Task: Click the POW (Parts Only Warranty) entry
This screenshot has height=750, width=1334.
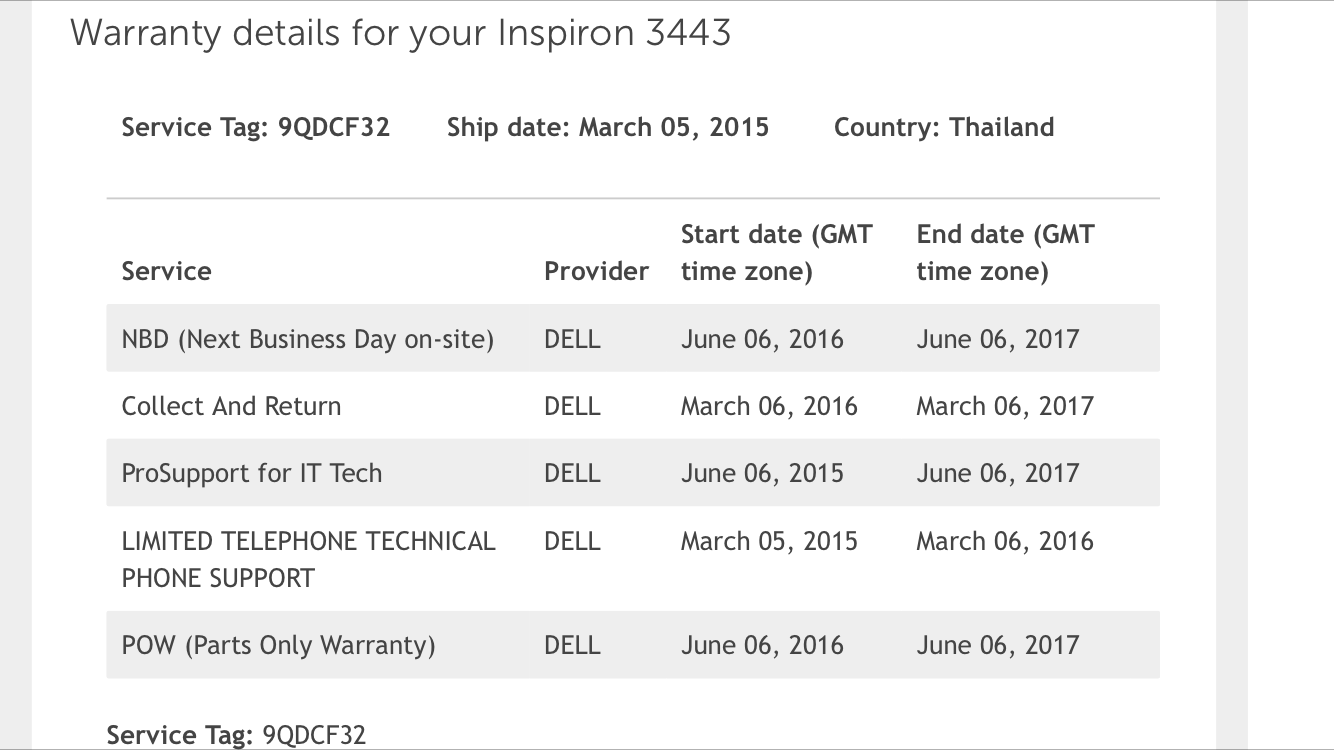Action: click(278, 645)
